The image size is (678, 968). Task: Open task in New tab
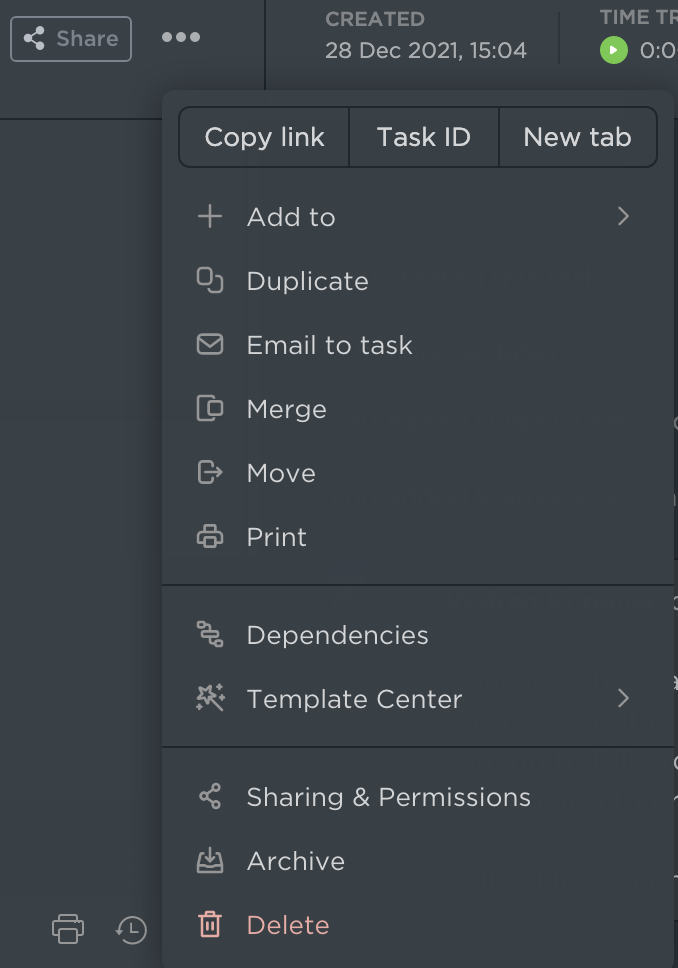click(x=577, y=137)
